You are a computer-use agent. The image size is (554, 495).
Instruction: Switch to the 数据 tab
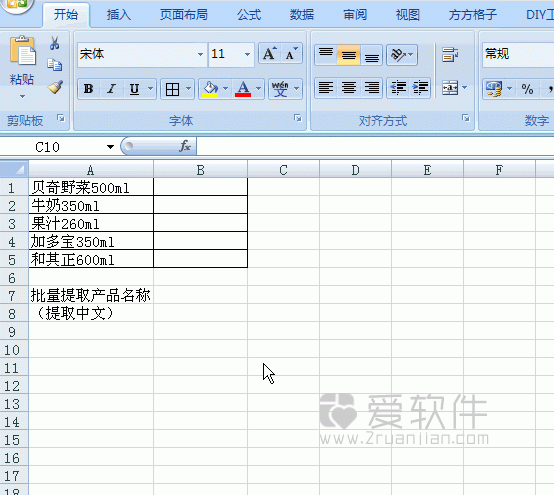[x=302, y=15]
